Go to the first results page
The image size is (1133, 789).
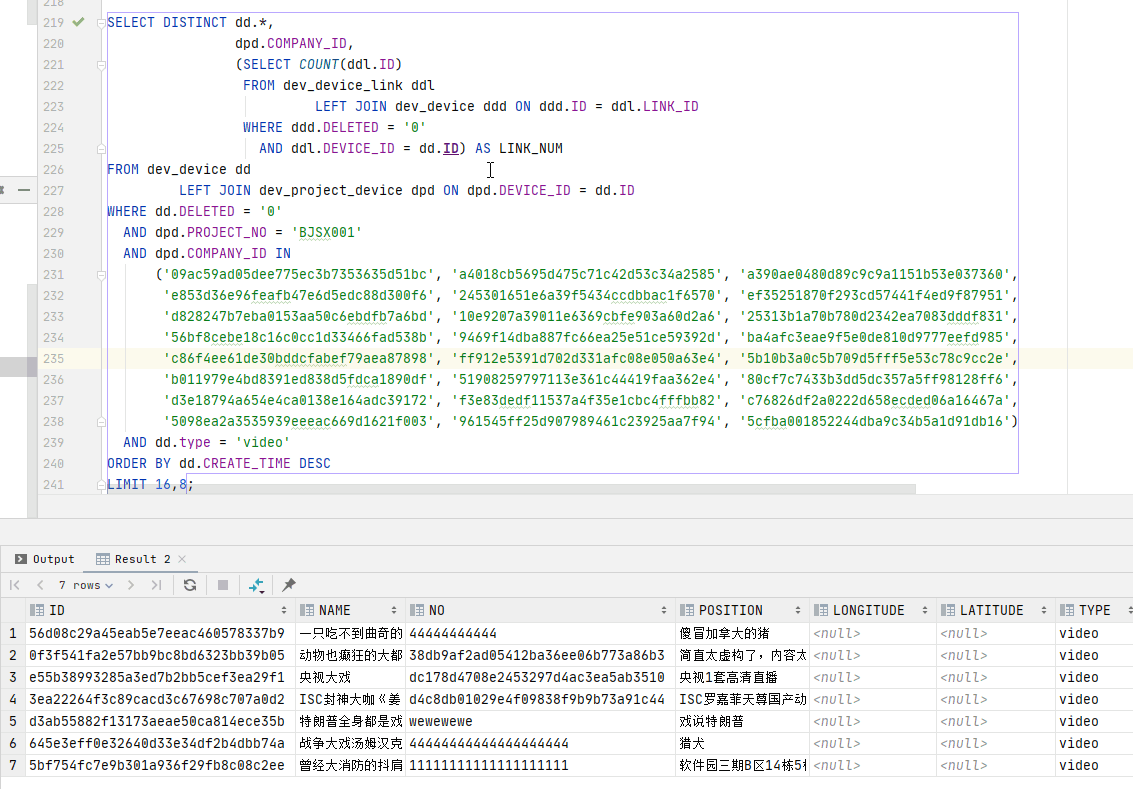coord(15,585)
